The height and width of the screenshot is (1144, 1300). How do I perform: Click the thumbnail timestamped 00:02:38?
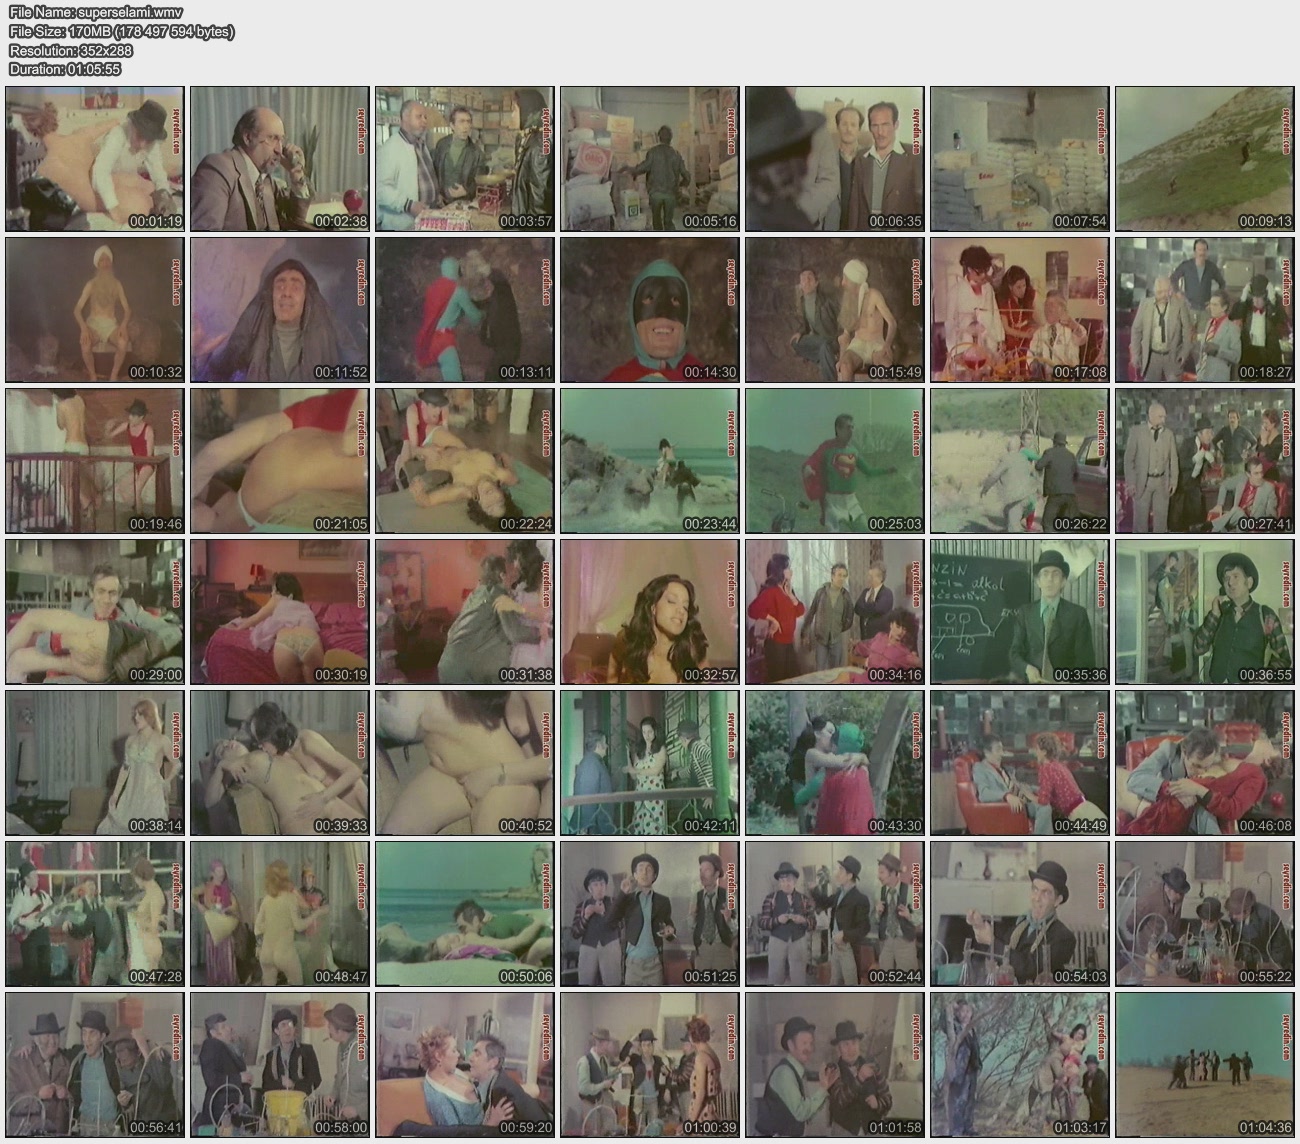(279, 159)
